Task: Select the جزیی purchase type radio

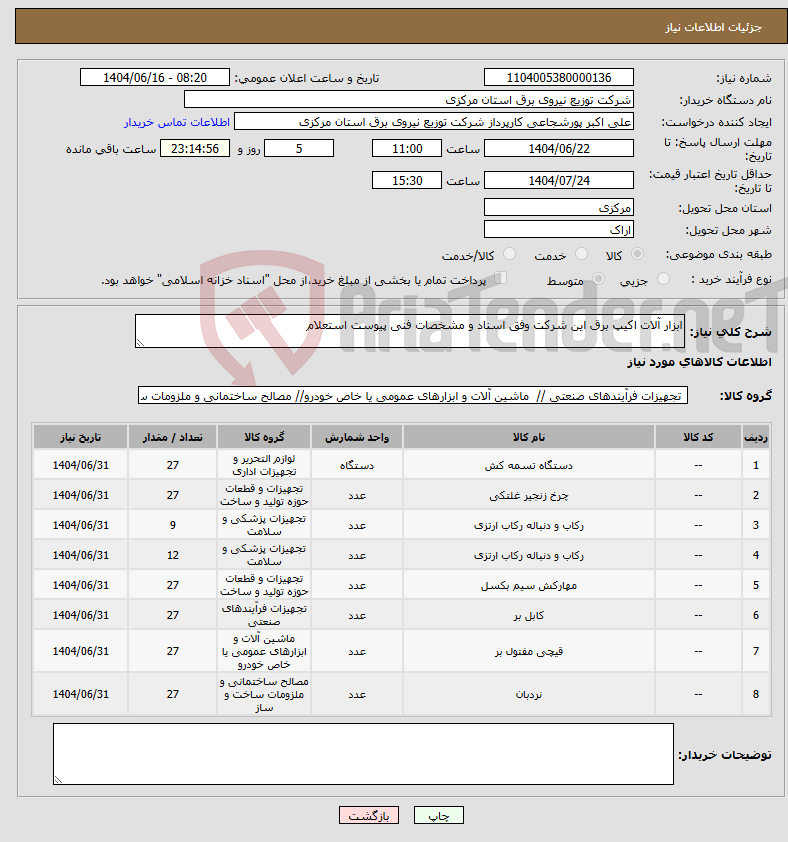Action: coord(663,279)
